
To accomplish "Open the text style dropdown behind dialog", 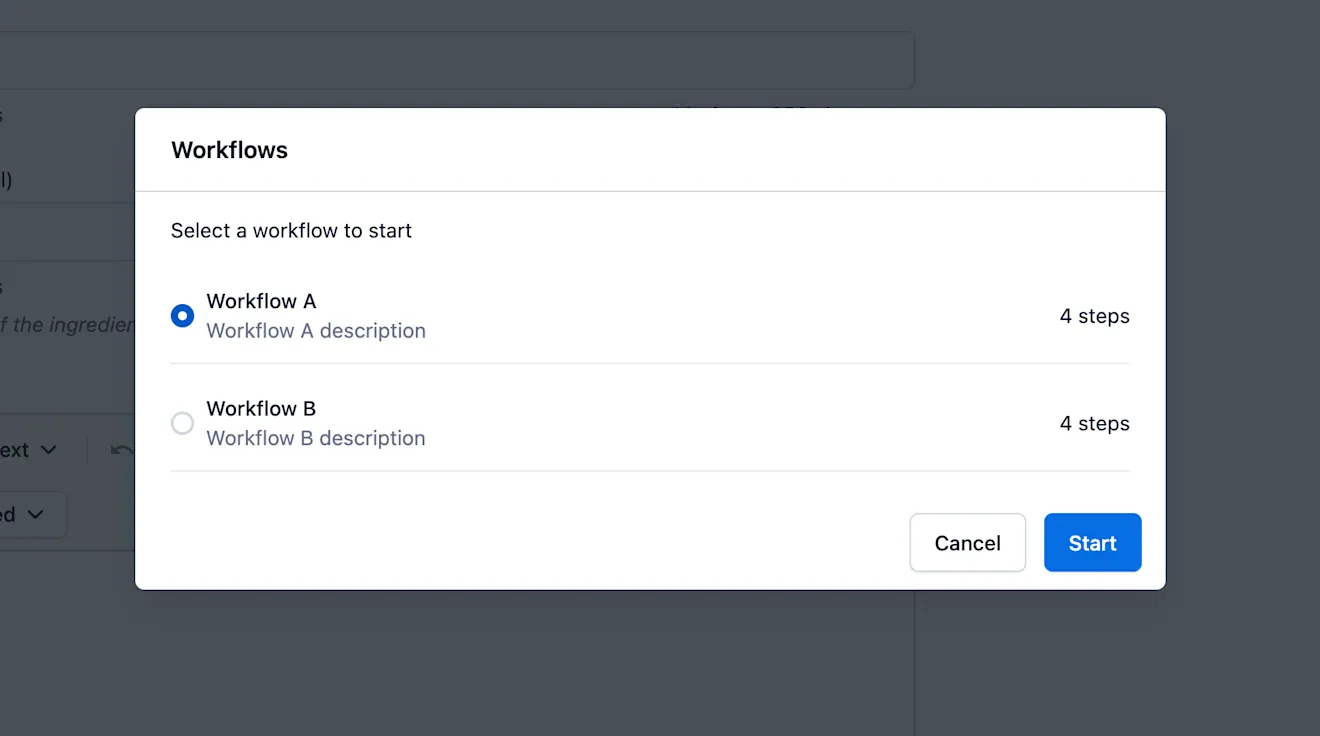I will [x=30, y=450].
